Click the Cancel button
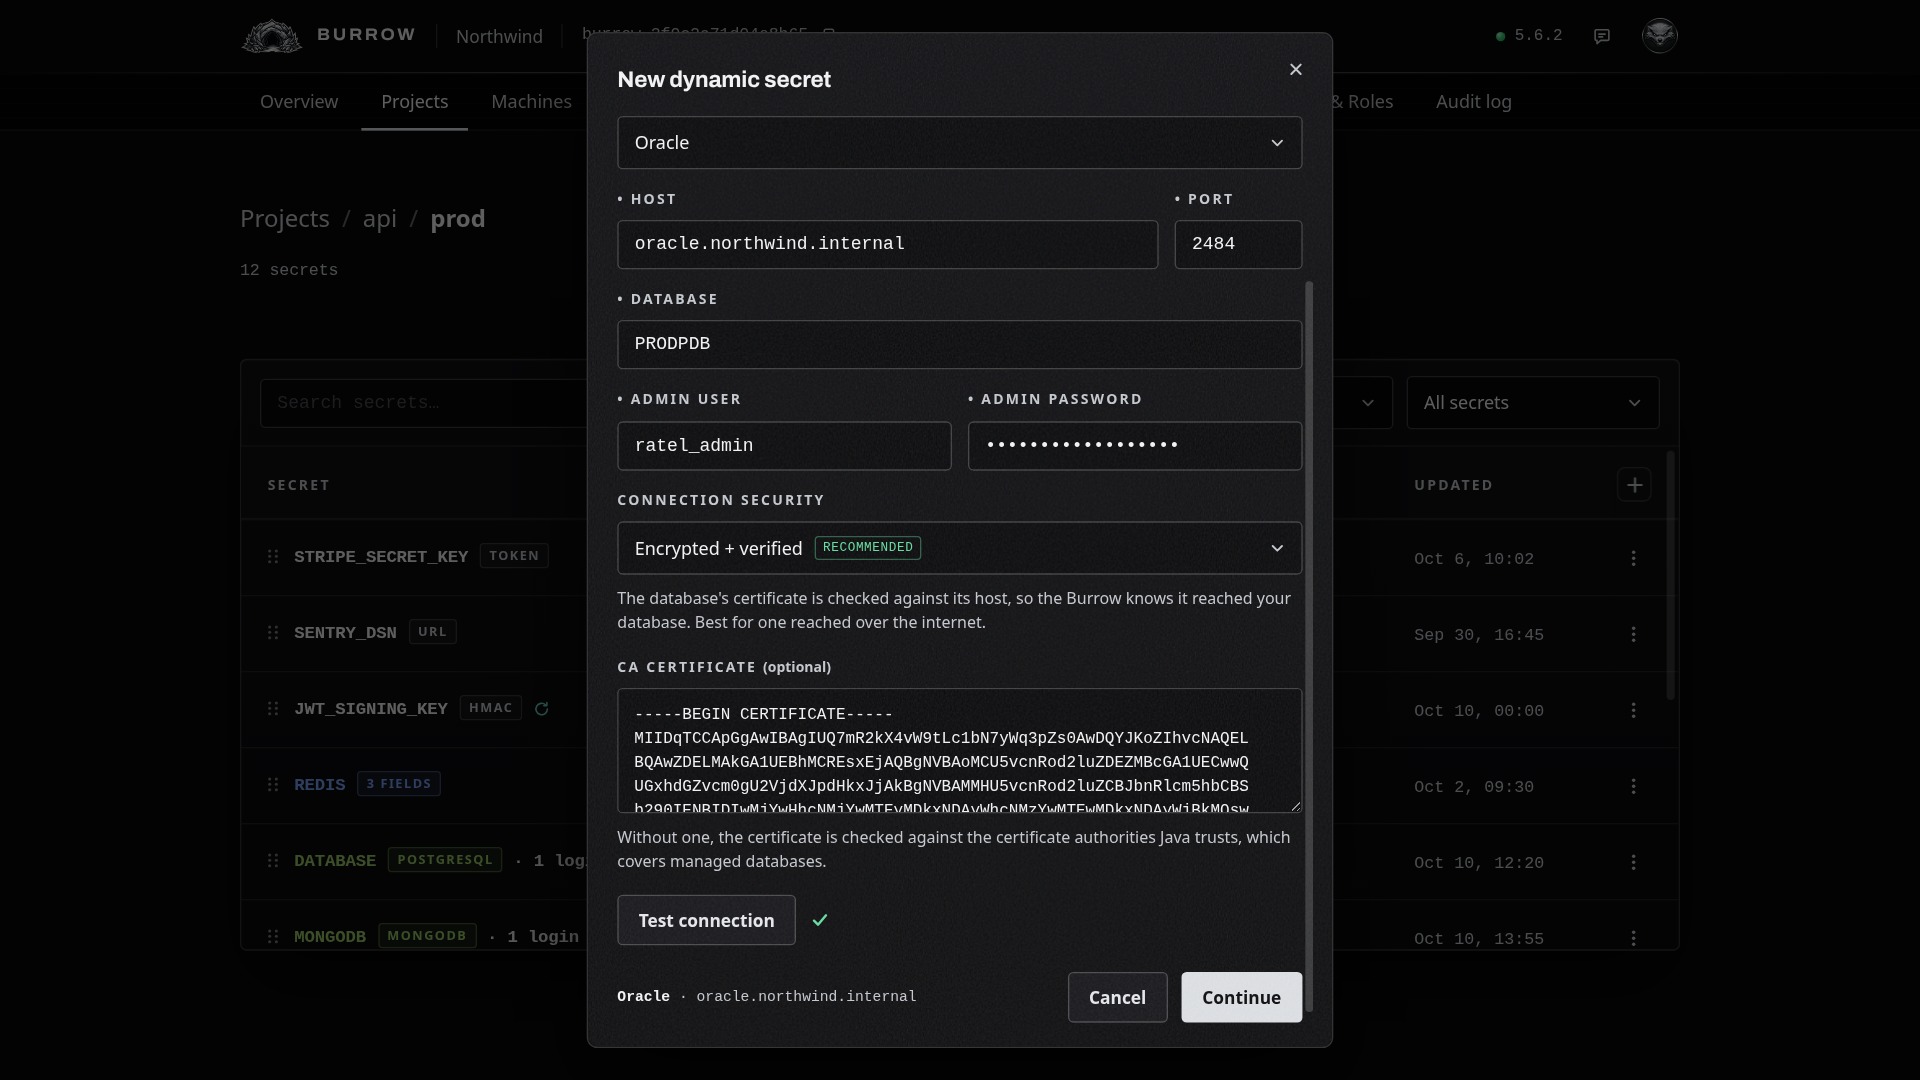Image resolution: width=1920 pixels, height=1080 pixels. coord(1117,997)
